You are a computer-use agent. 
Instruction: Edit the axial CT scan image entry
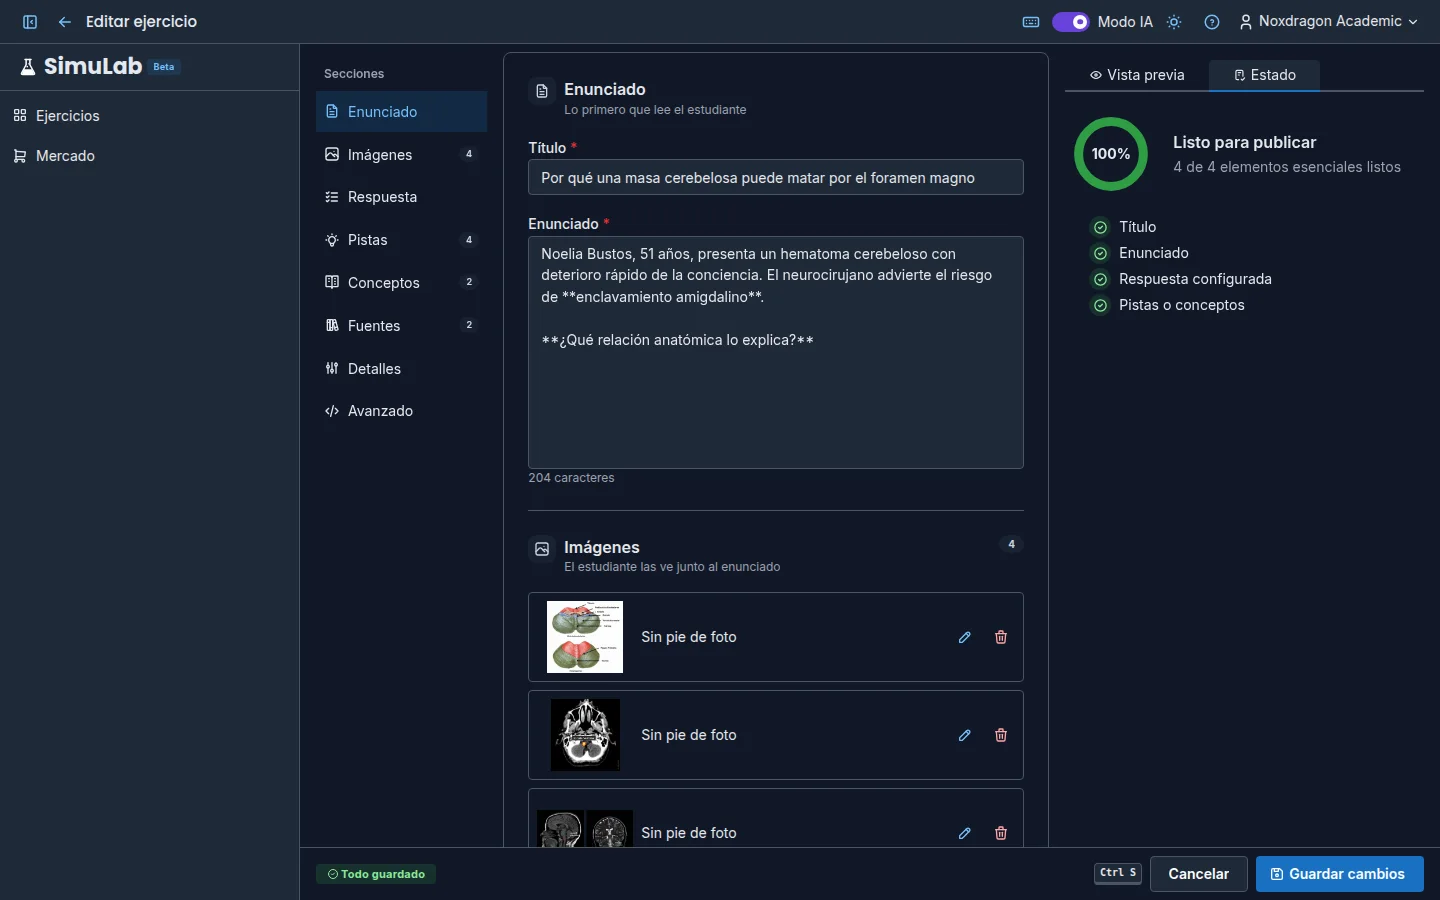click(965, 735)
